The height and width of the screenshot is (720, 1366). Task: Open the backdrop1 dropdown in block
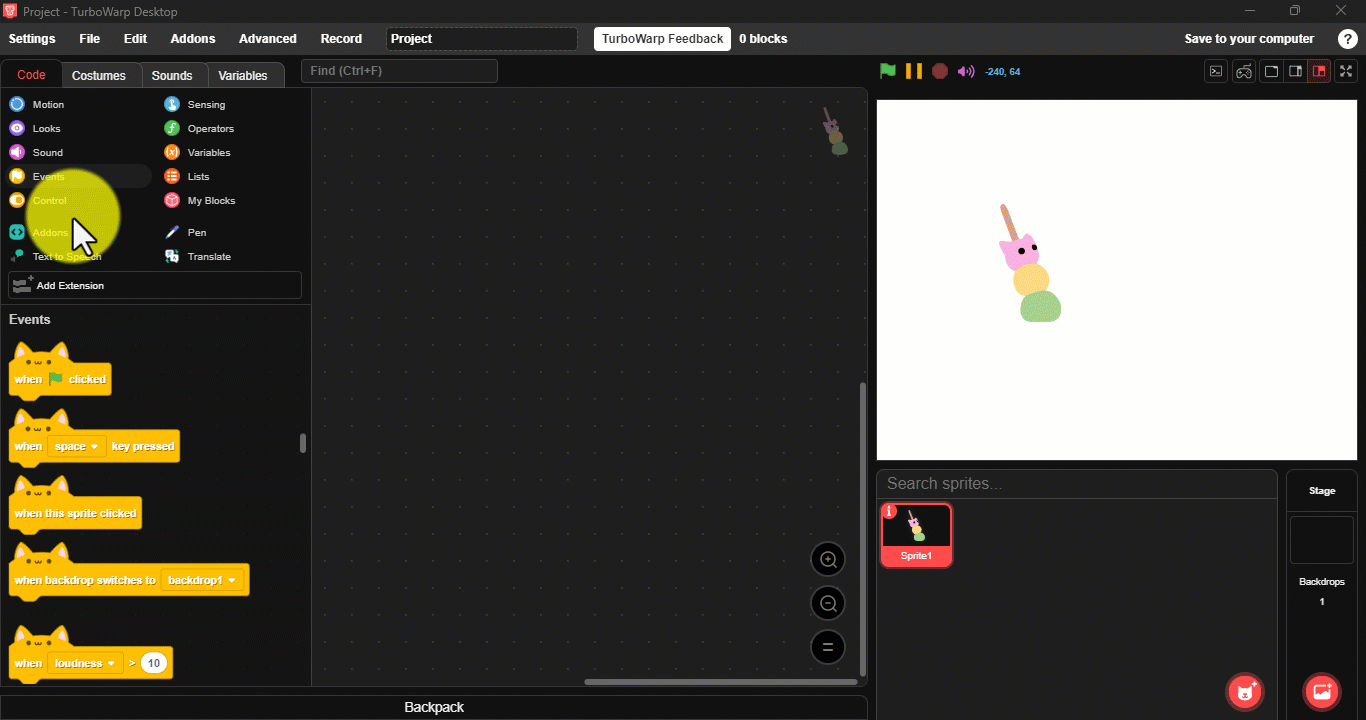tap(202, 580)
